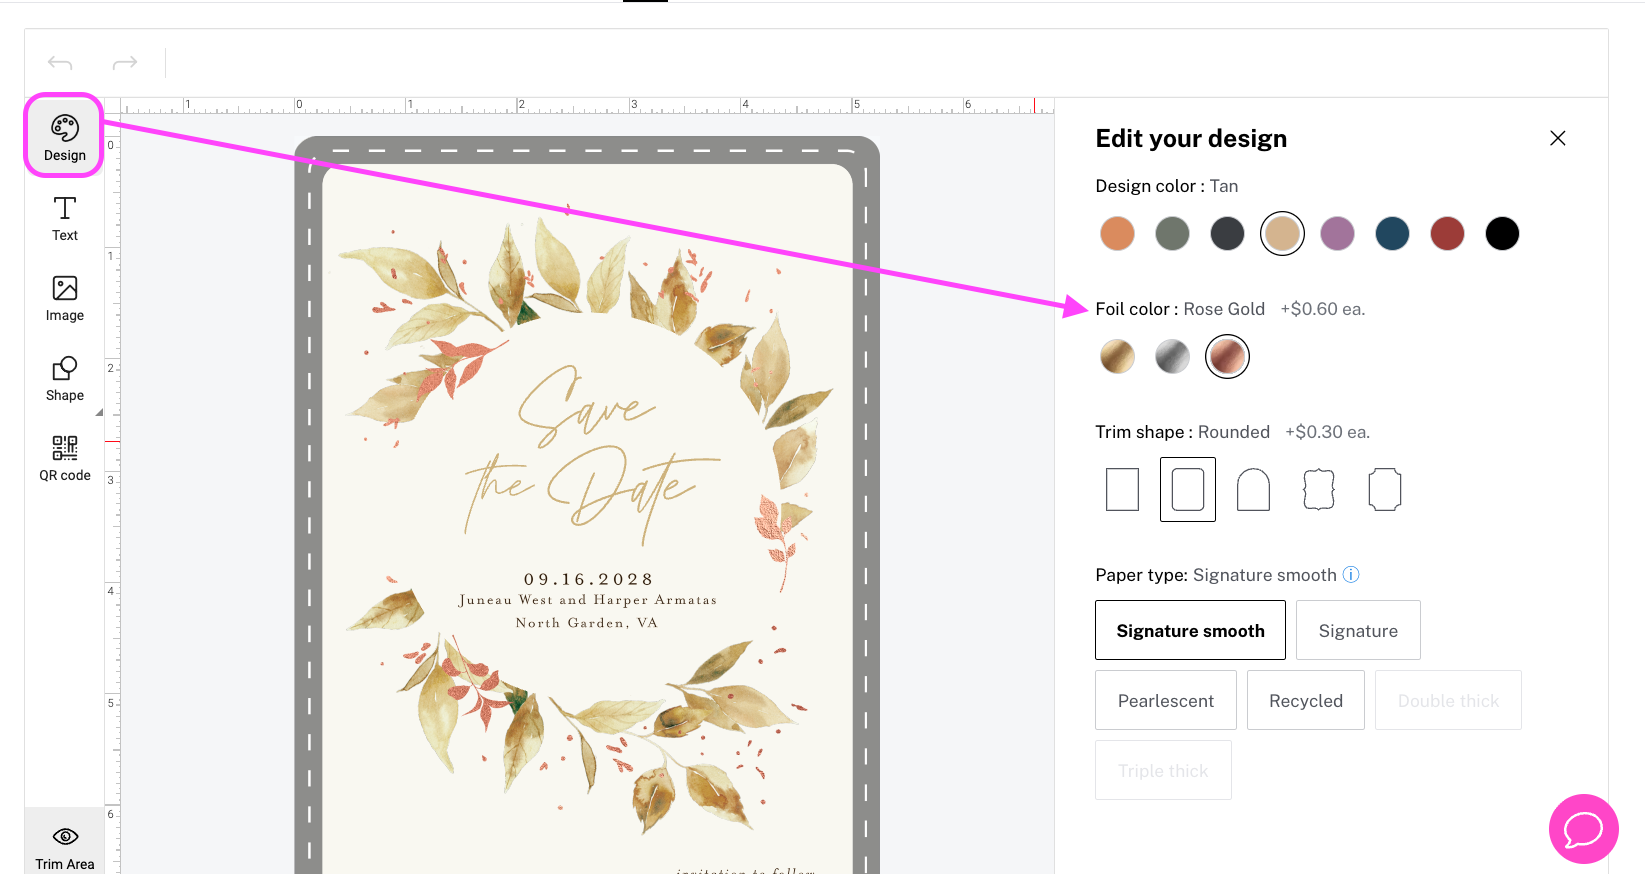Pick the charcoal design color
1645x874 pixels.
click(x=1227, y=234)
